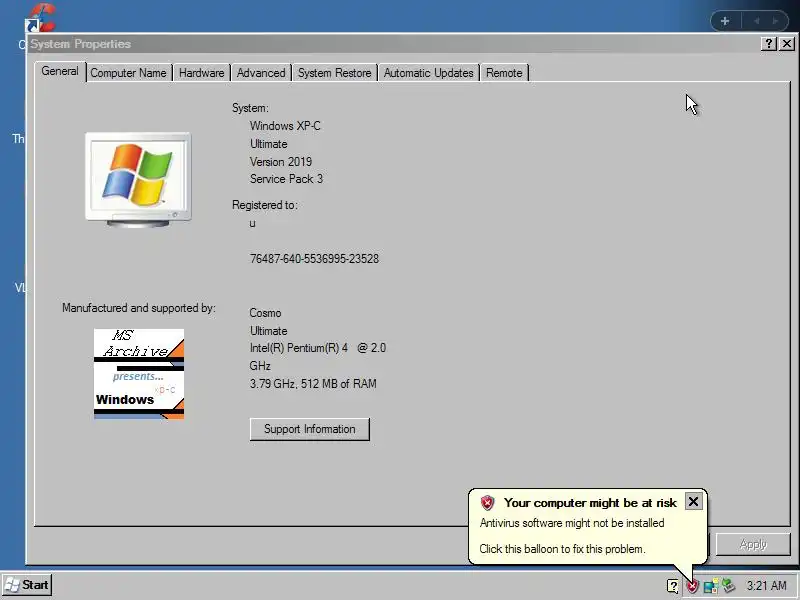Click the red shield icon in the balloon
The height and width of the screenshot is (600, 800).
click(487, 503)
